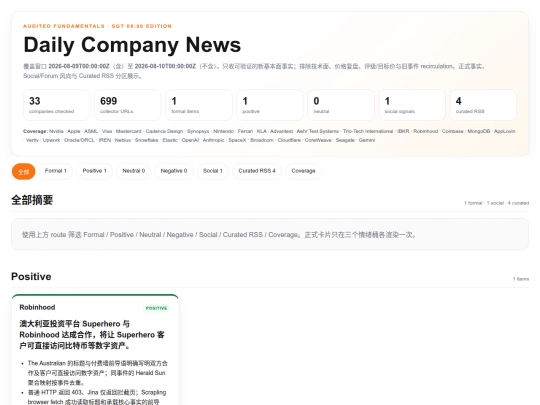Show the Coverage filter view
540x405 pixels.
coord(303,171)
